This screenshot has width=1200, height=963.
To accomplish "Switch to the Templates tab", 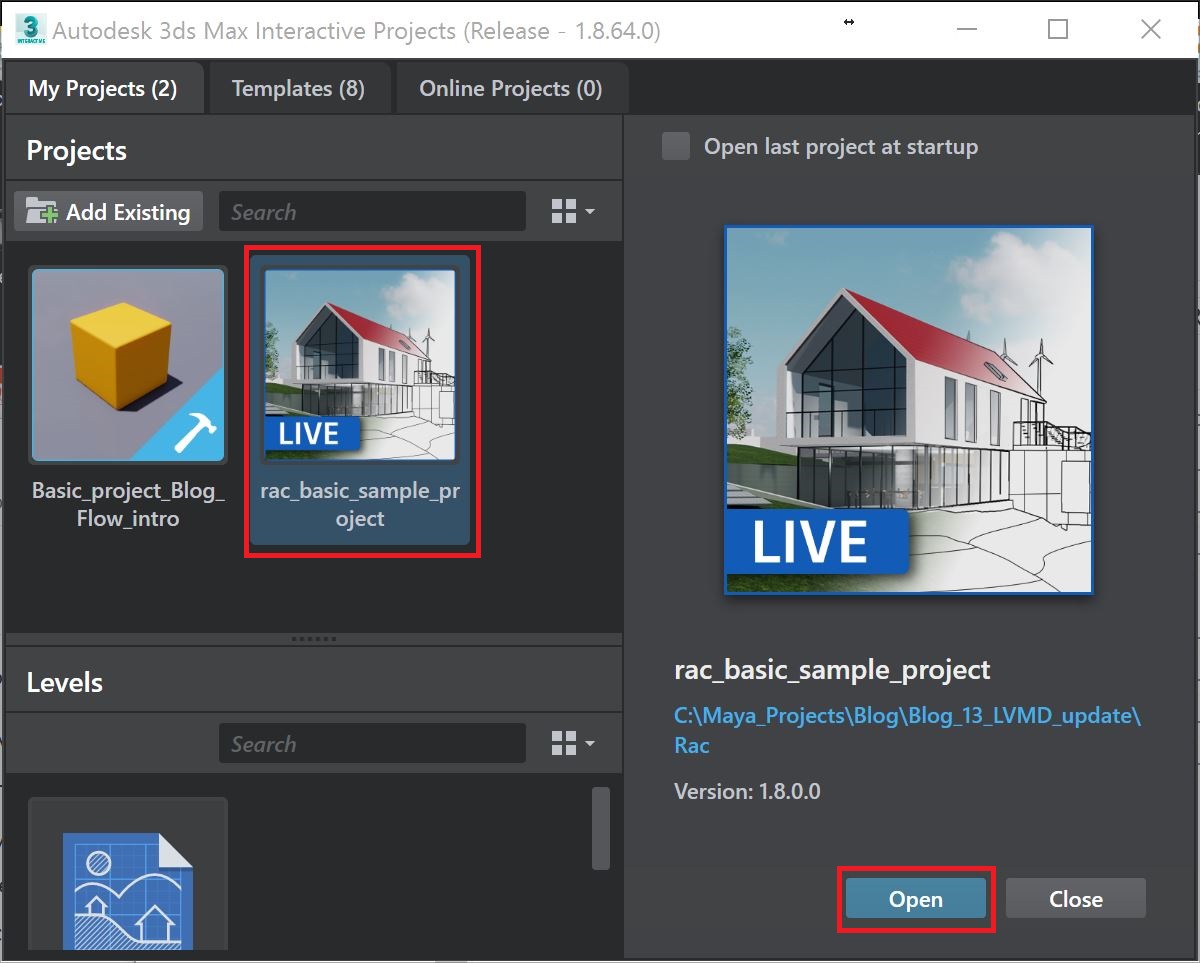I will pos(298,87).
